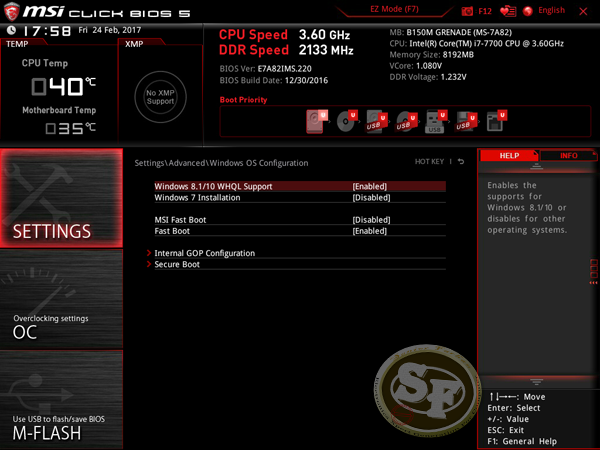The image size is (600, 450).
Task: Select the USB key boot device icon
Action: pos(436,122)
